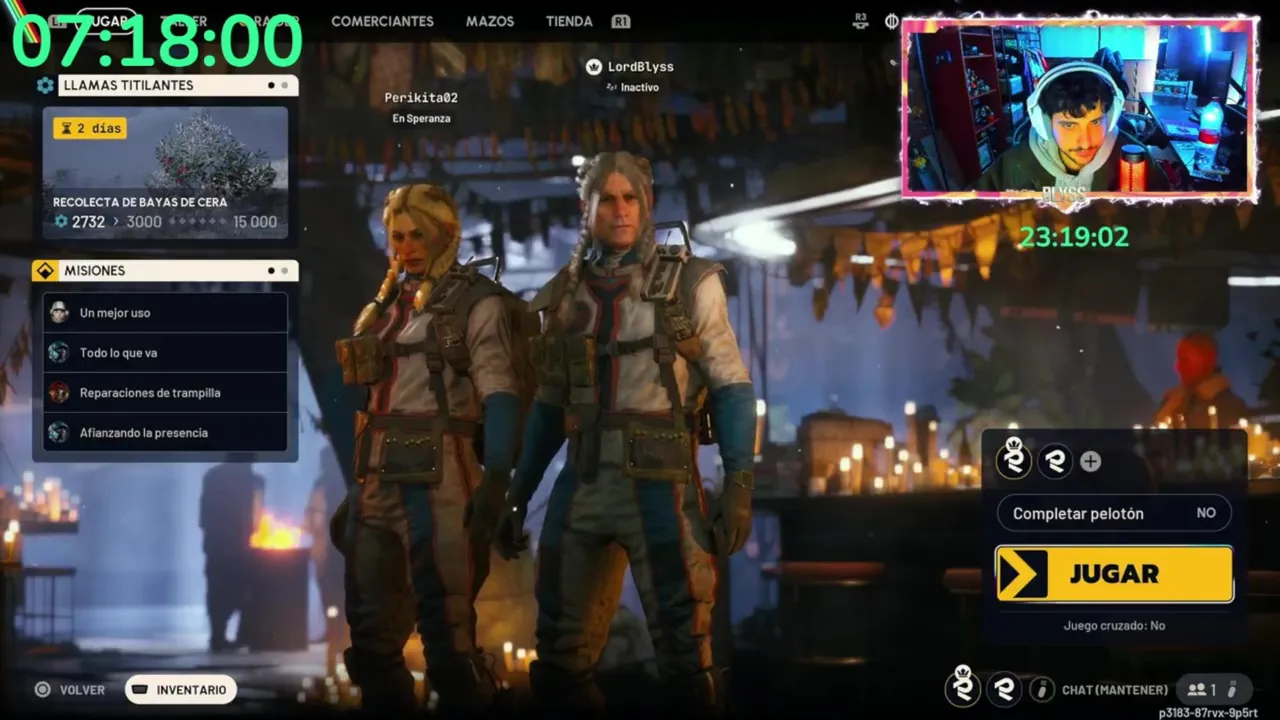Click the green 23:19:02 timer overlay
The image size is (1280, 720).
[1074, 237]
